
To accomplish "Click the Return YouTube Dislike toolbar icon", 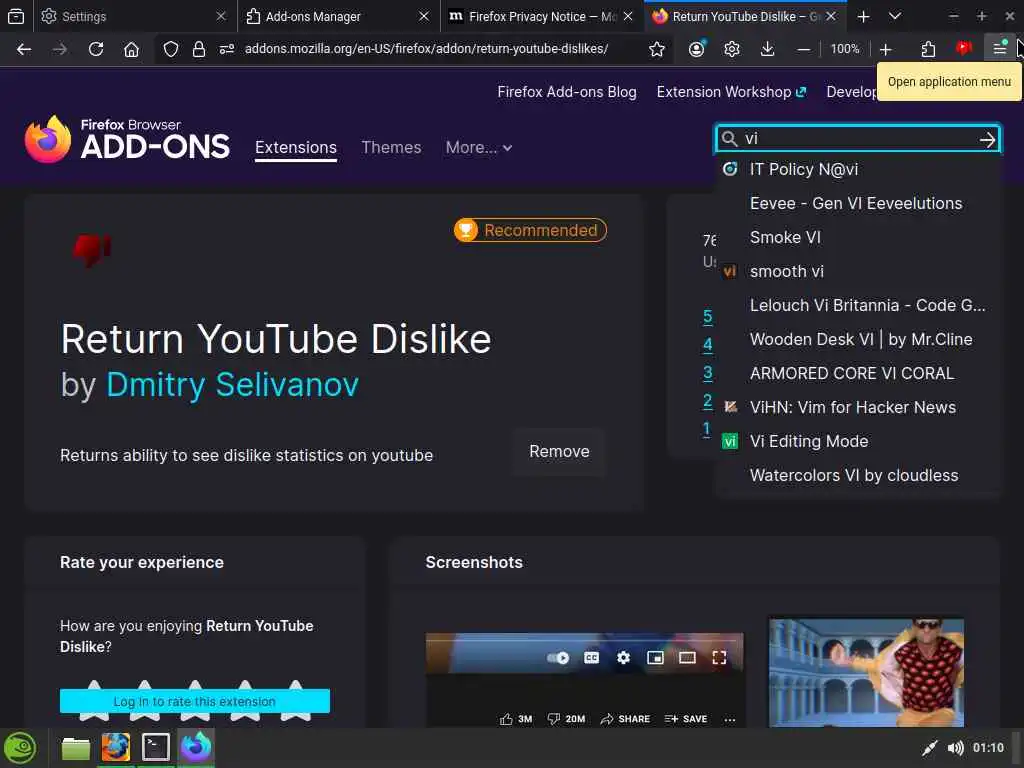I will (963, 48).
